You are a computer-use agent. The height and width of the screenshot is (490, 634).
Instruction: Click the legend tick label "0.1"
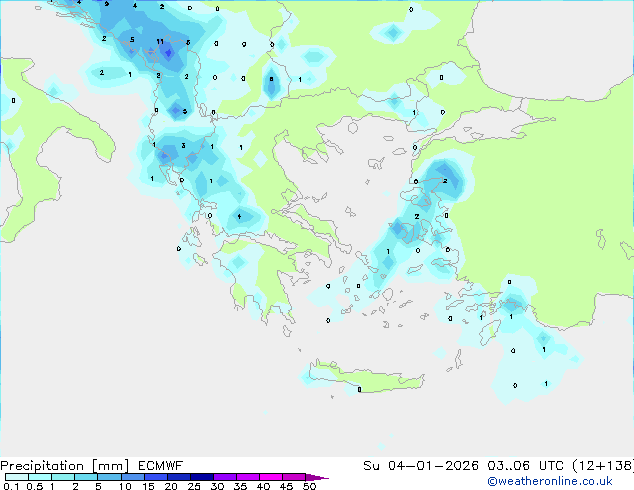(11, 486)
